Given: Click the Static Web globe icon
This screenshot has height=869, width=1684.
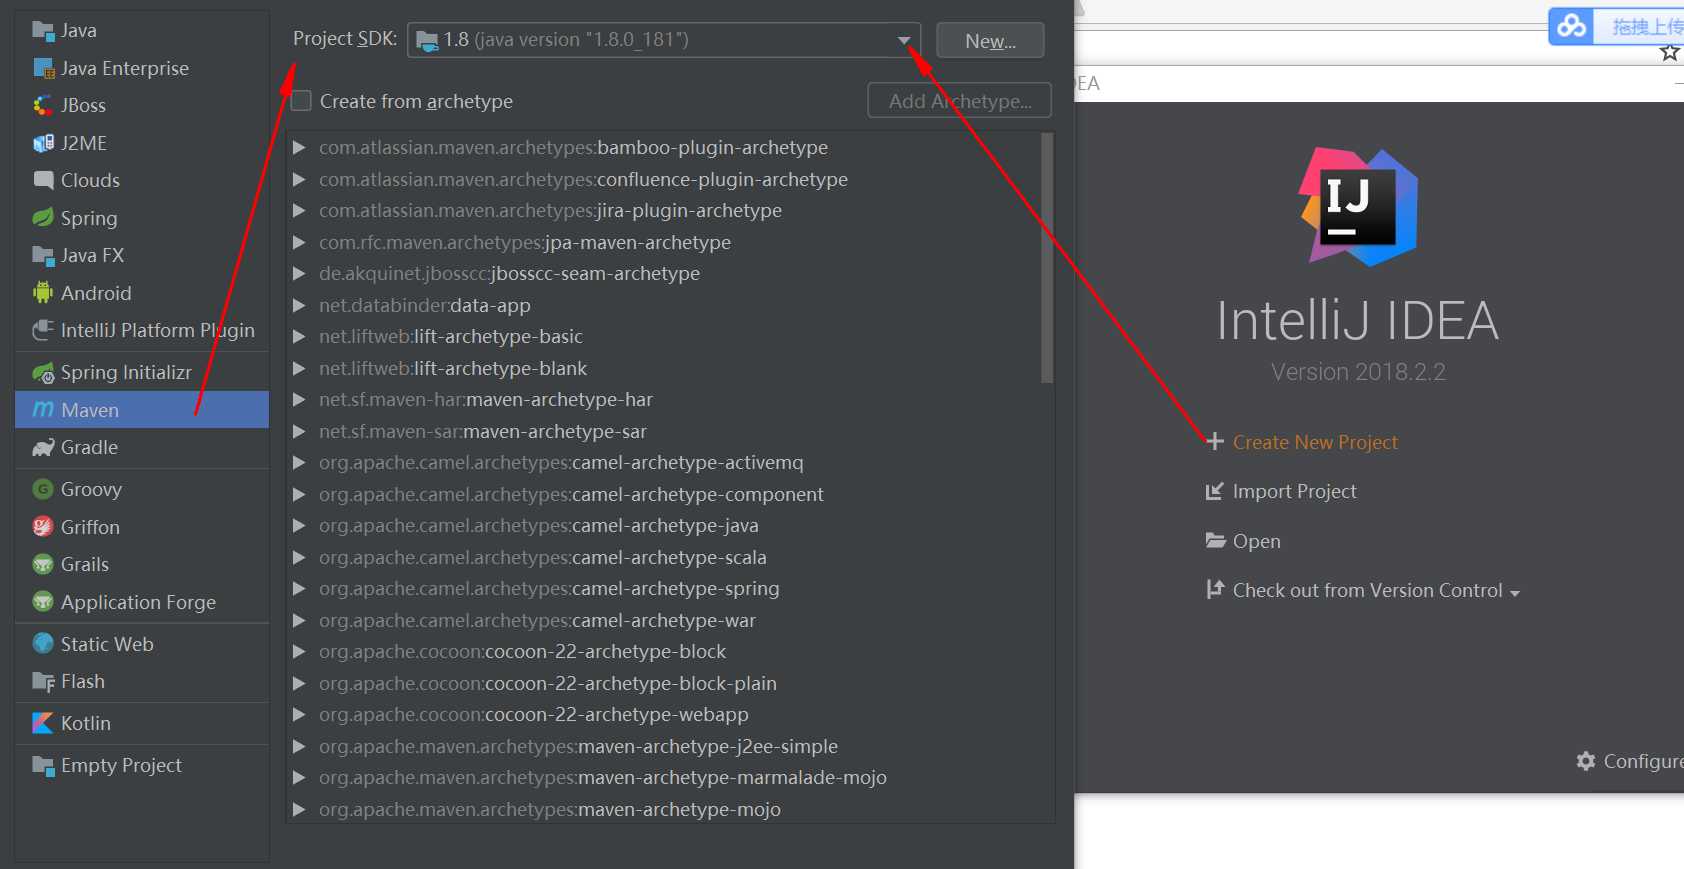Looking at the screenshot, I should (x=43, y=644).
